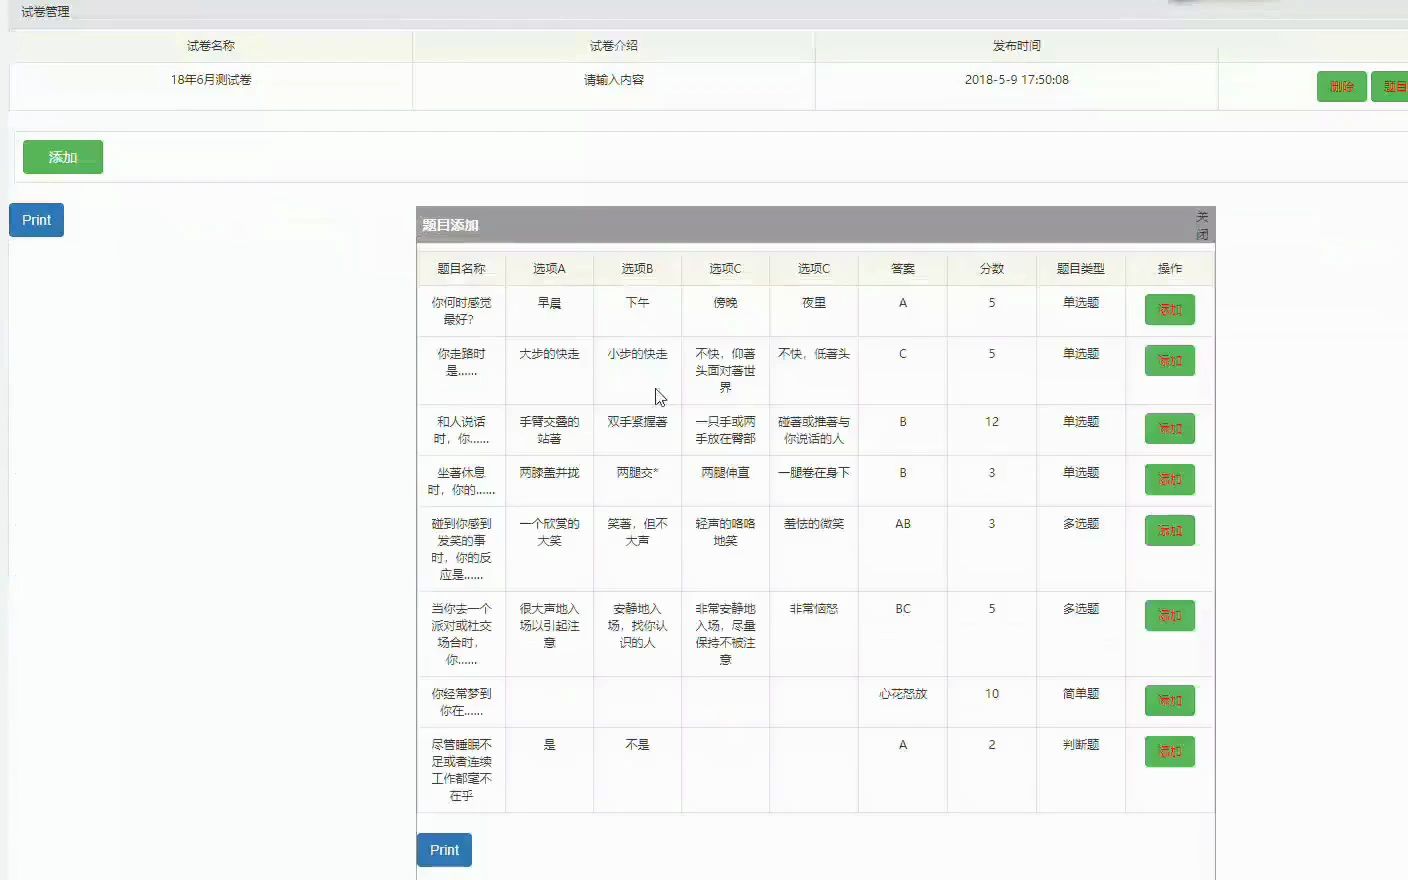Click the option 手臂交叠的站着
Viewport: 1408px width, 880px height.
[549, 430]
